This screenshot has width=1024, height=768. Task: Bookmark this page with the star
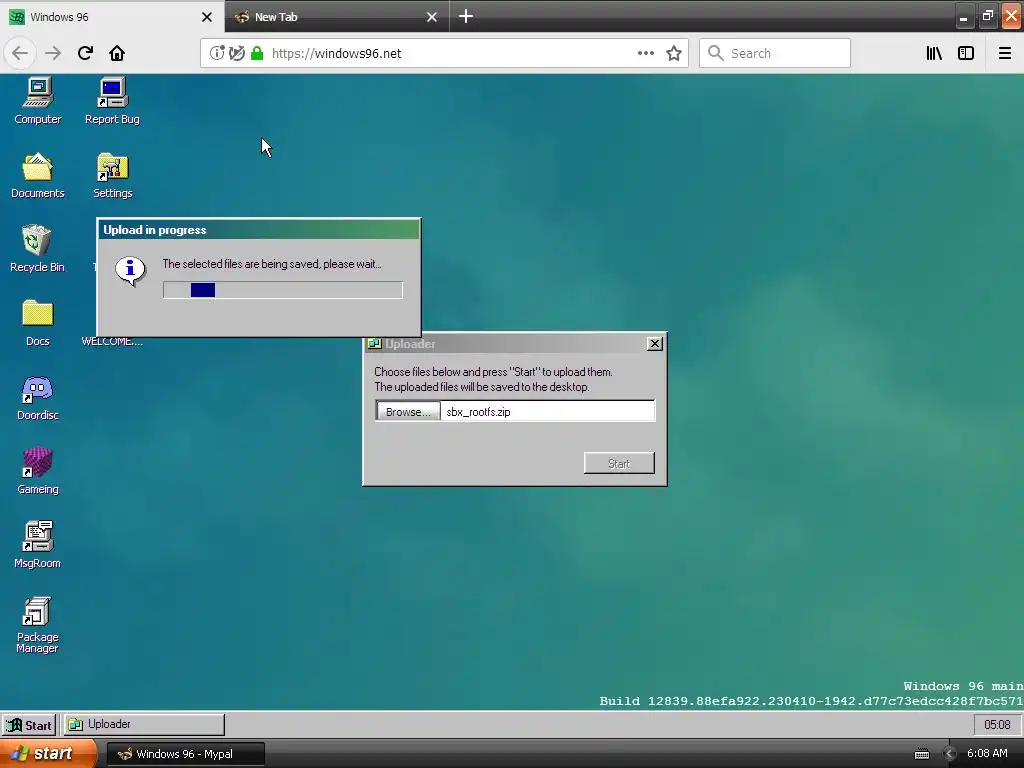click(x=674, y=53)
